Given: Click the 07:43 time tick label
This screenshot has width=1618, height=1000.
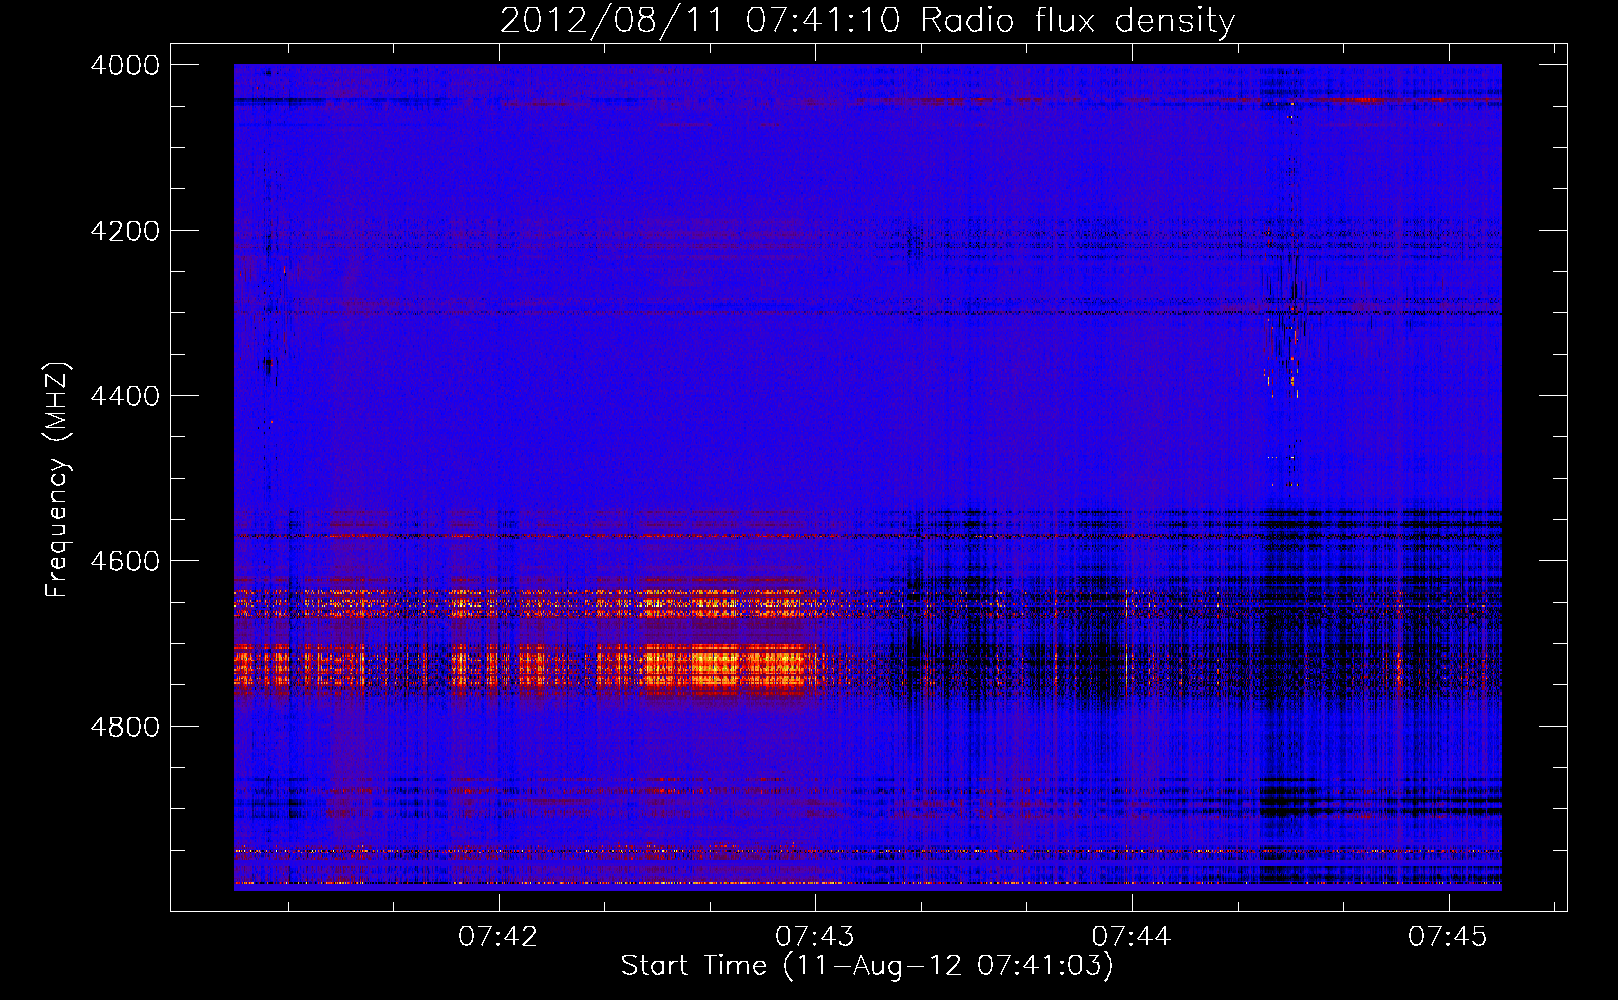Looking at the screenshot, I should [815, 937].
